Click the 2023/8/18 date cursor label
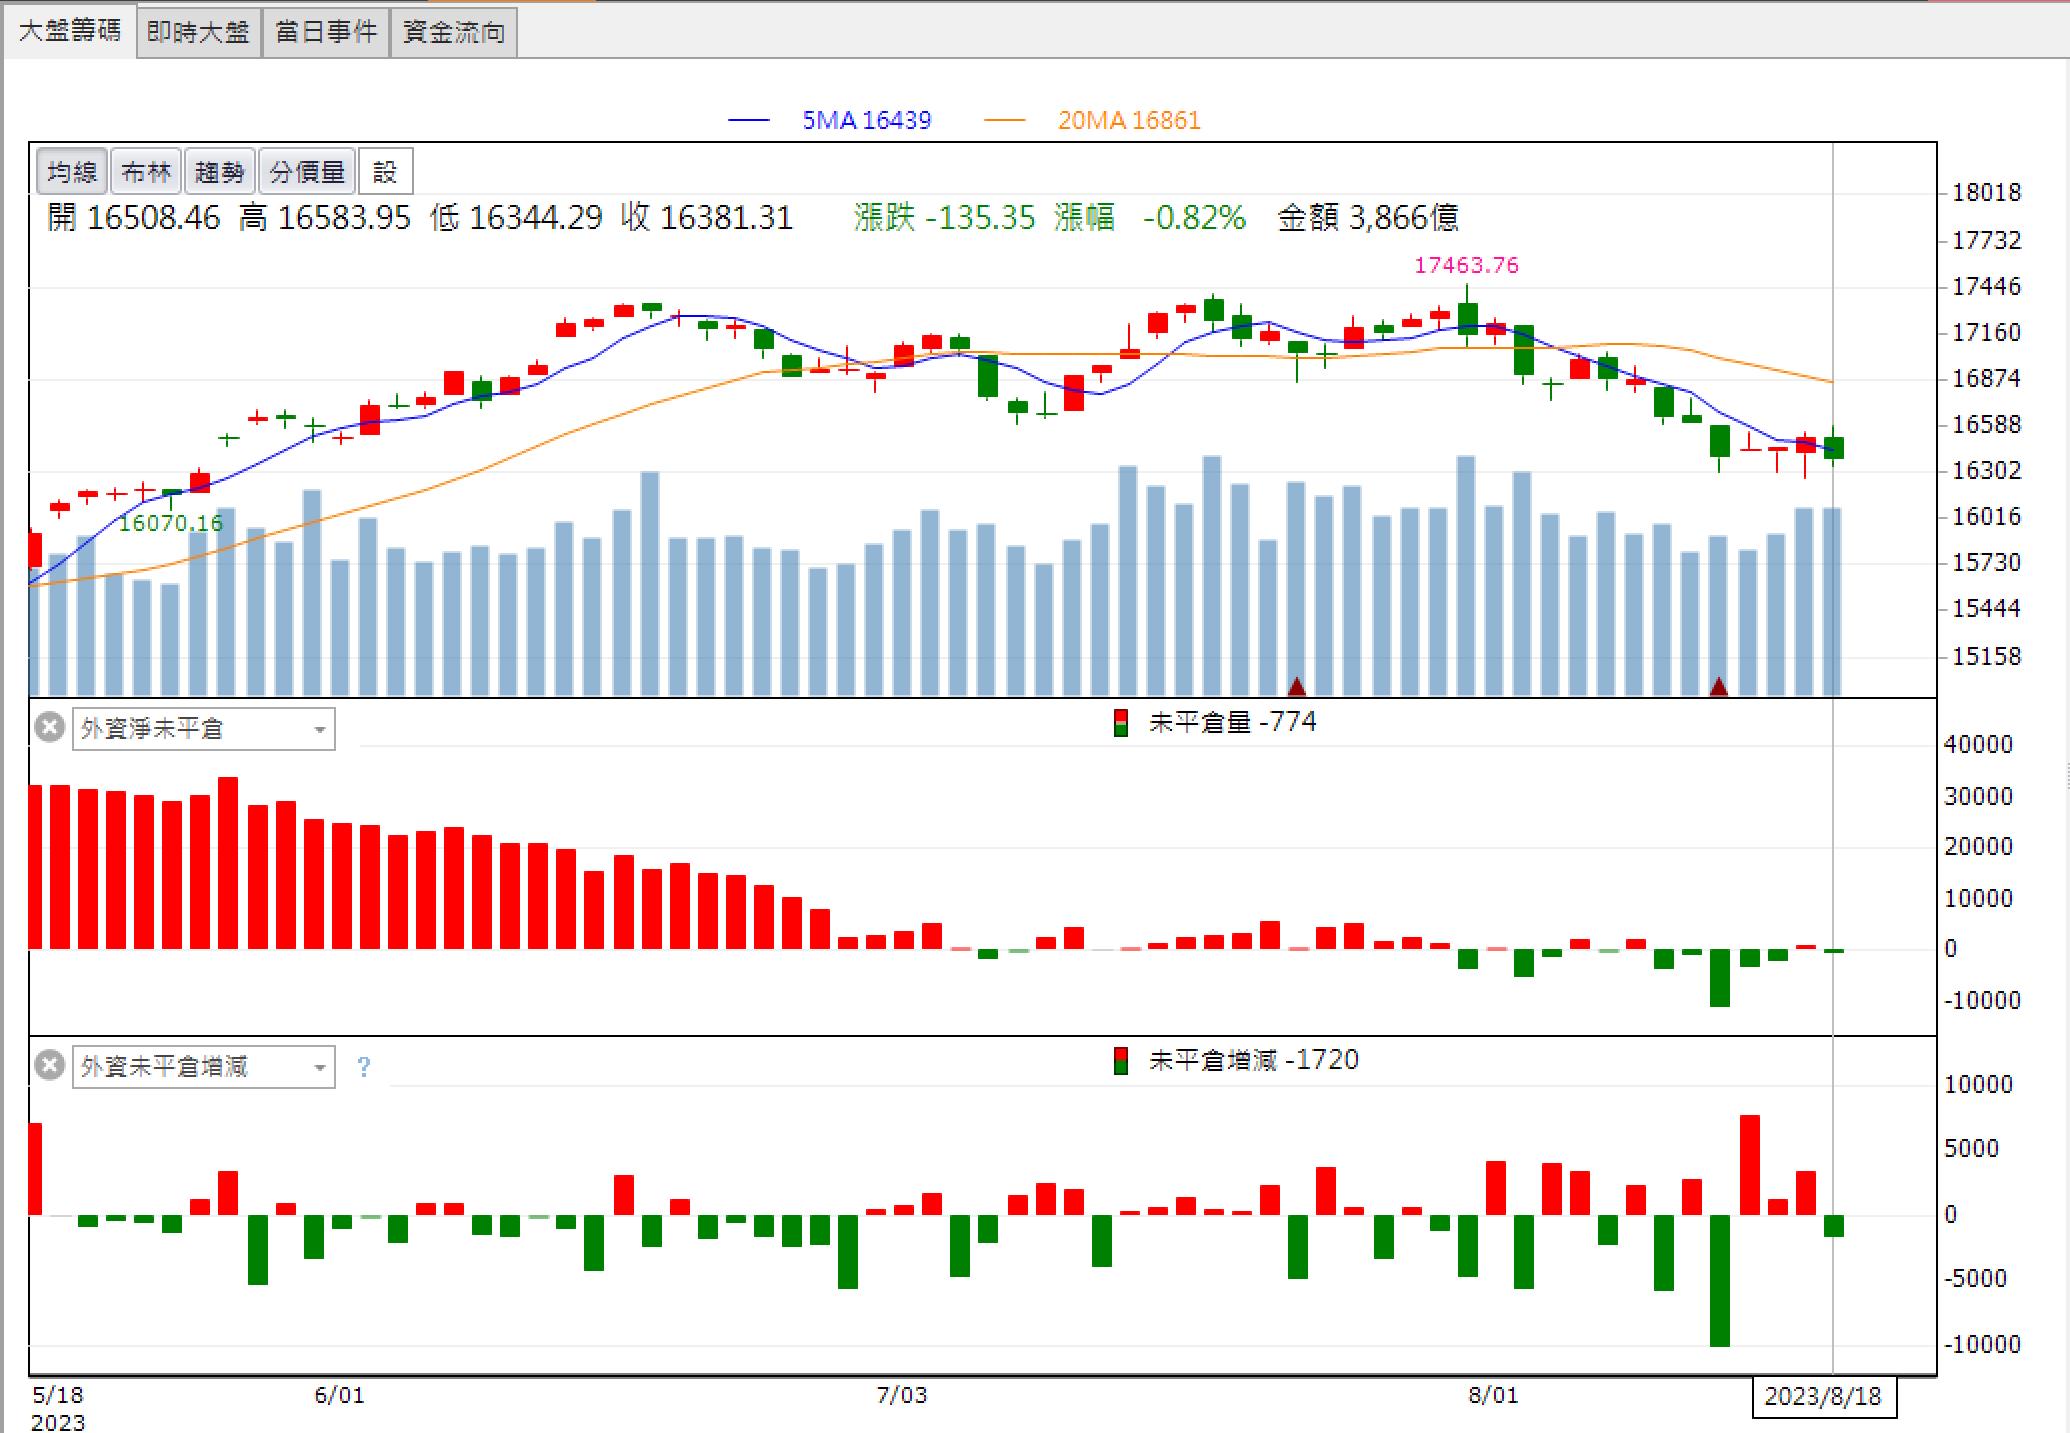Viewport: 2070px width, 1433px height. (1823, 1396)
